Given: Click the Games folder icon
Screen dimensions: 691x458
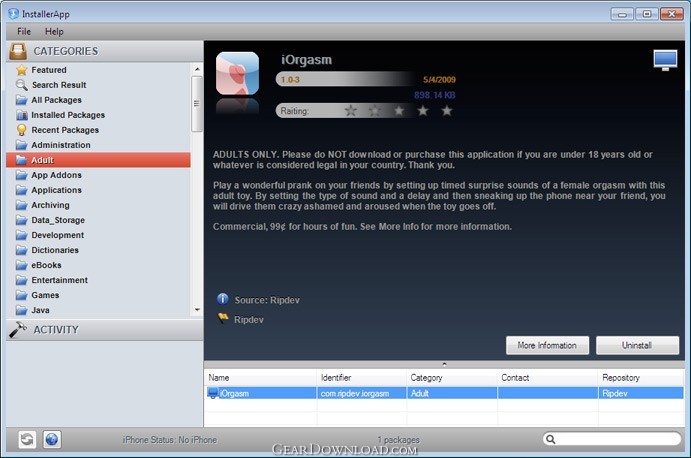Looking at the screenshot, I should tap(21, 295).
